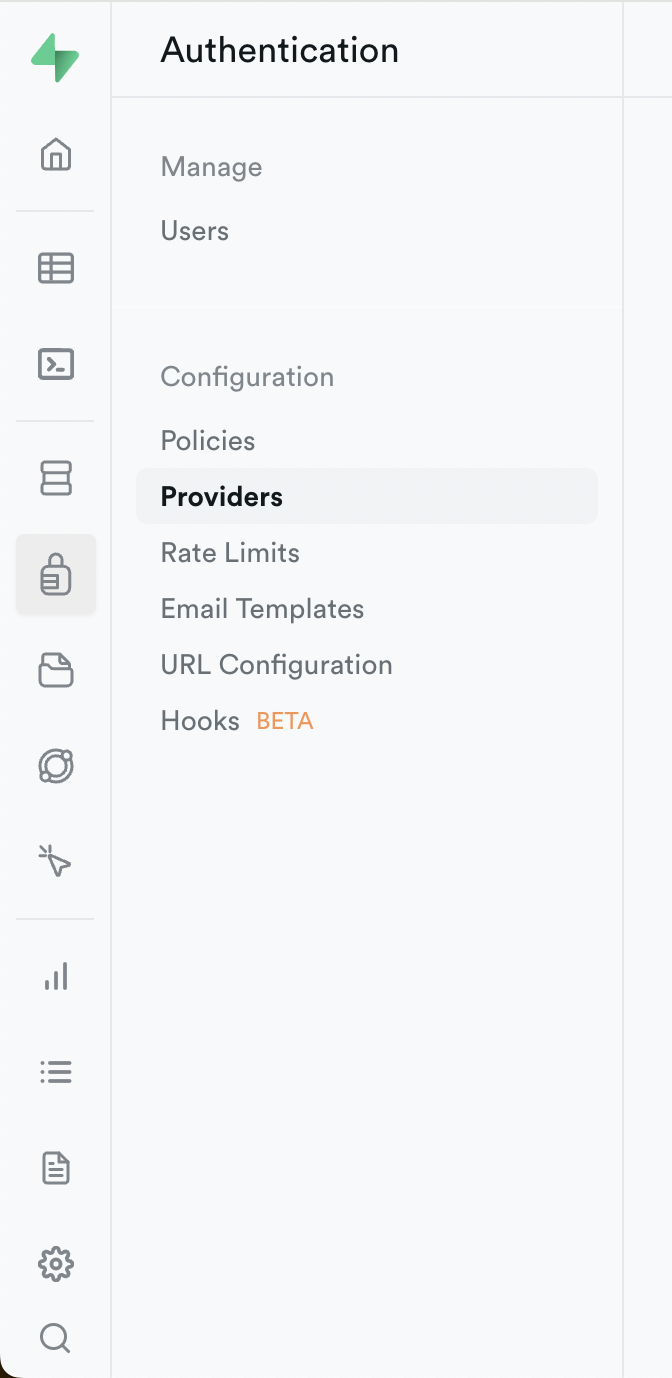Open the API Docs document icon
The width and height of the screenshot is (672, 1378).
(56, 1168)
